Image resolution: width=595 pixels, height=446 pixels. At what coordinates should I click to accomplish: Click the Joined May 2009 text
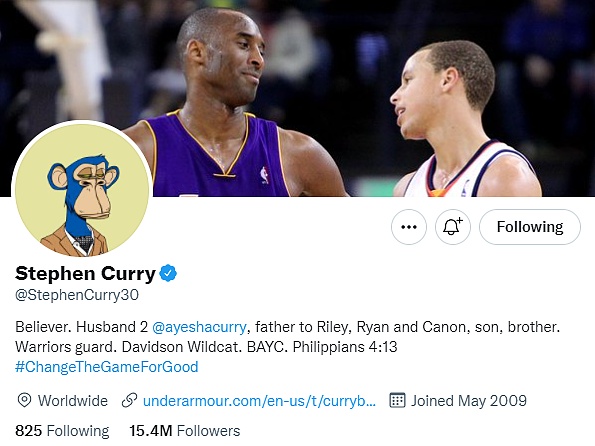[469, 401]
